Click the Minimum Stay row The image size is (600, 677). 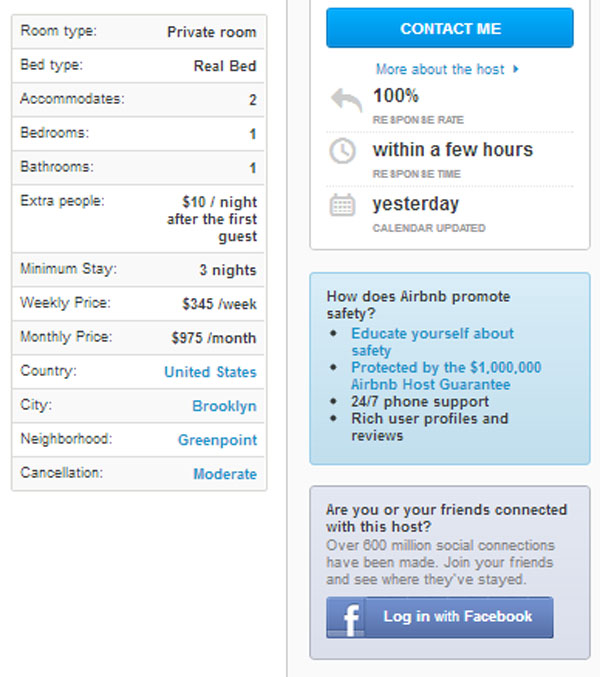click(x=139, y=270)
